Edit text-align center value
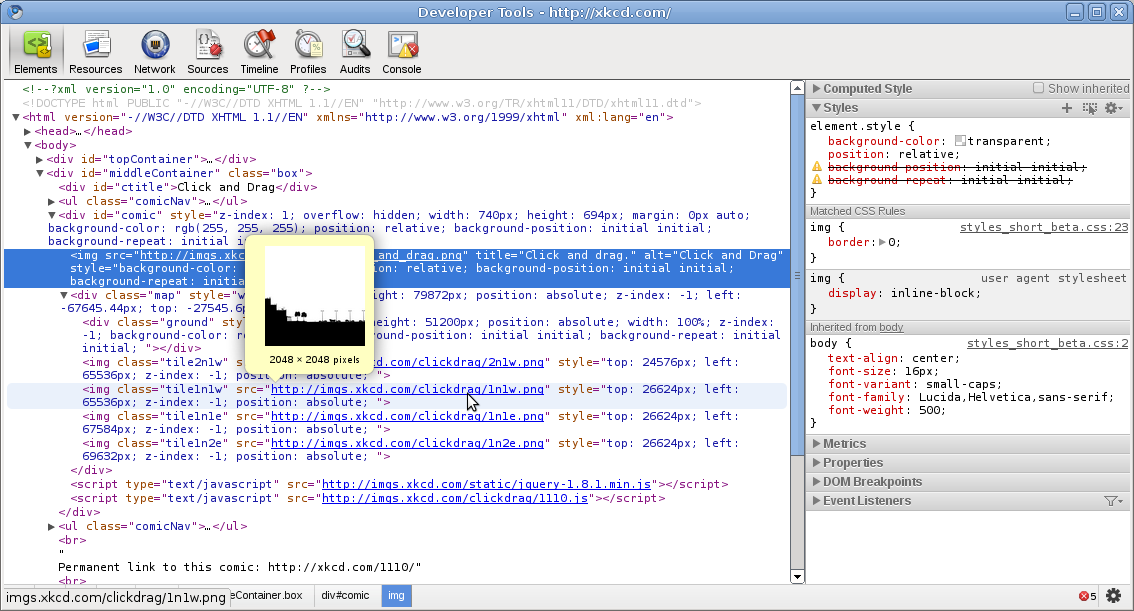 pyautogui.click(x=932, y=359)
